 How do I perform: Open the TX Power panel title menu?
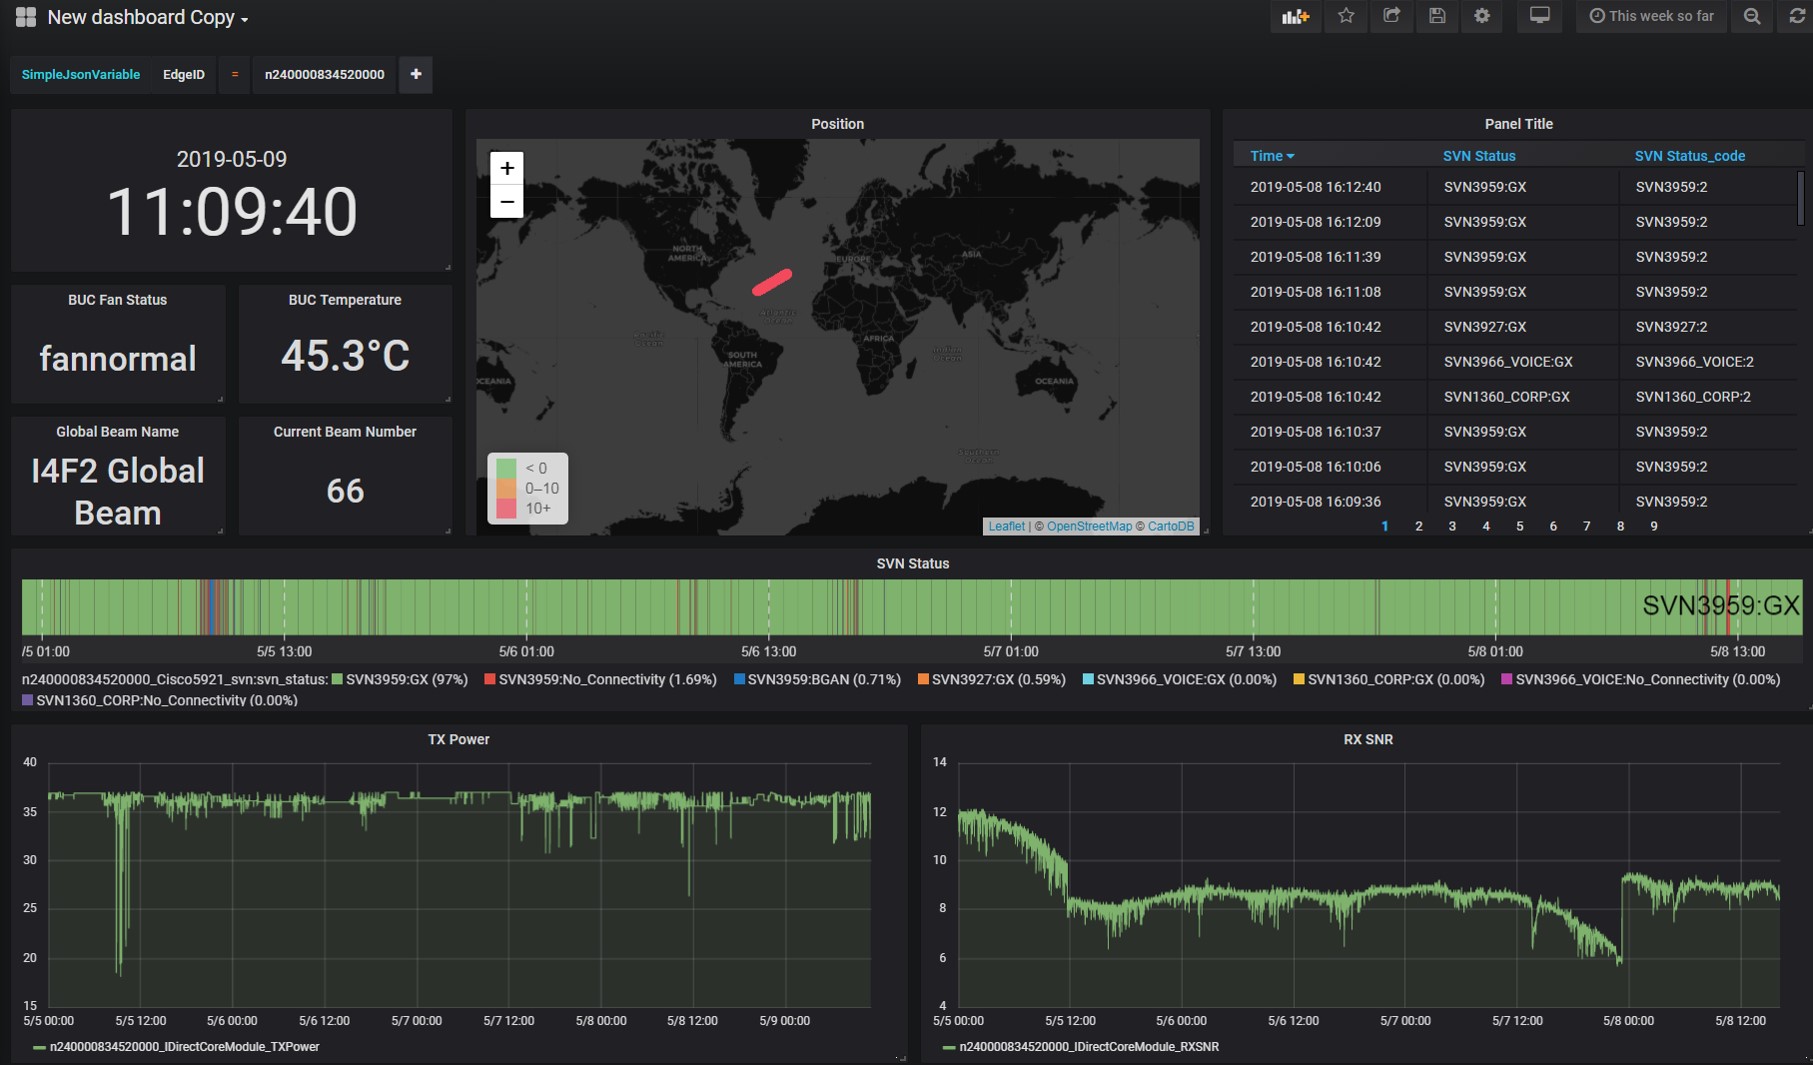click(458, 740)
